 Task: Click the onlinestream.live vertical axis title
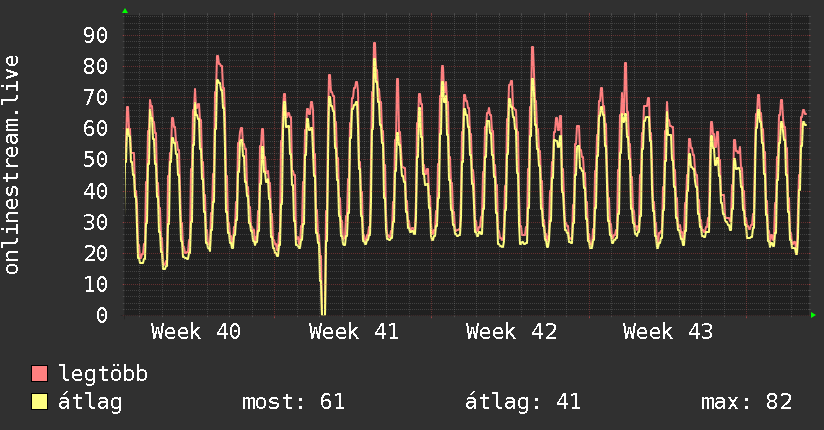pyautogui.click(x=11, y=165)
